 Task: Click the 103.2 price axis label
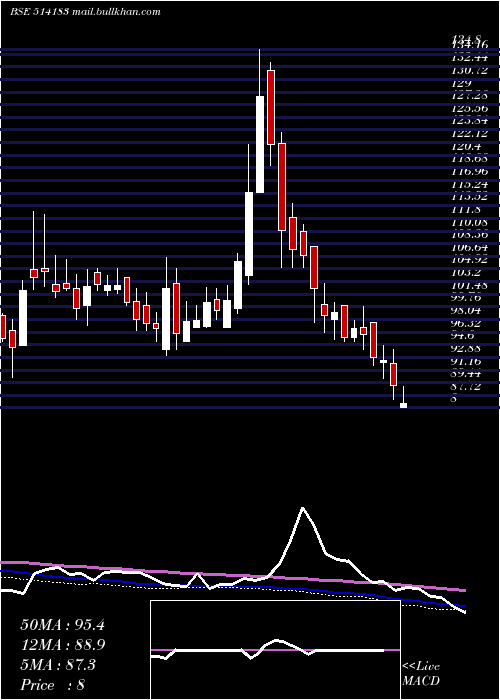pyautogui.click(x=466, y=273)
